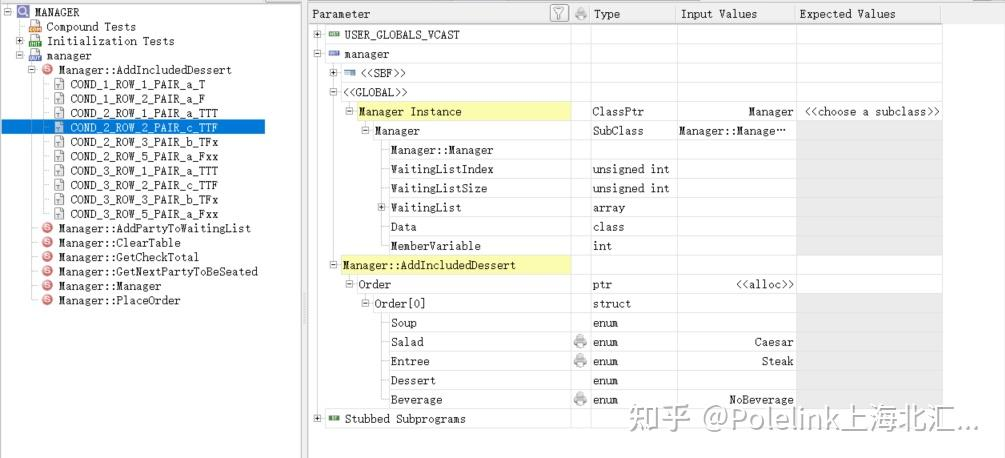Viewport: 1005px width, 458px height.
Task: Expand the WaitingList array row
Action: coord(381,208)
